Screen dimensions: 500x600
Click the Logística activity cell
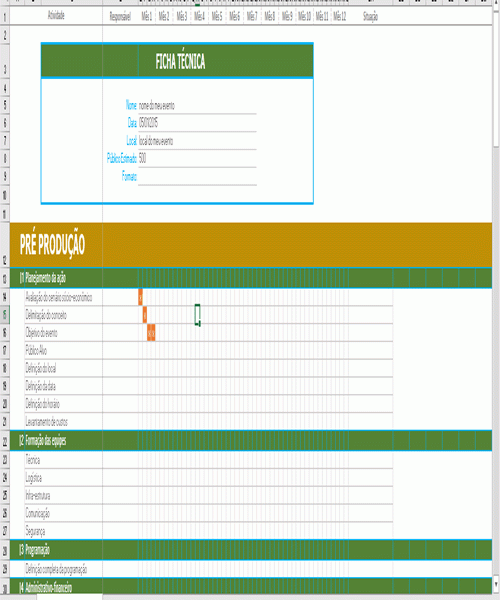click(64, 478)
